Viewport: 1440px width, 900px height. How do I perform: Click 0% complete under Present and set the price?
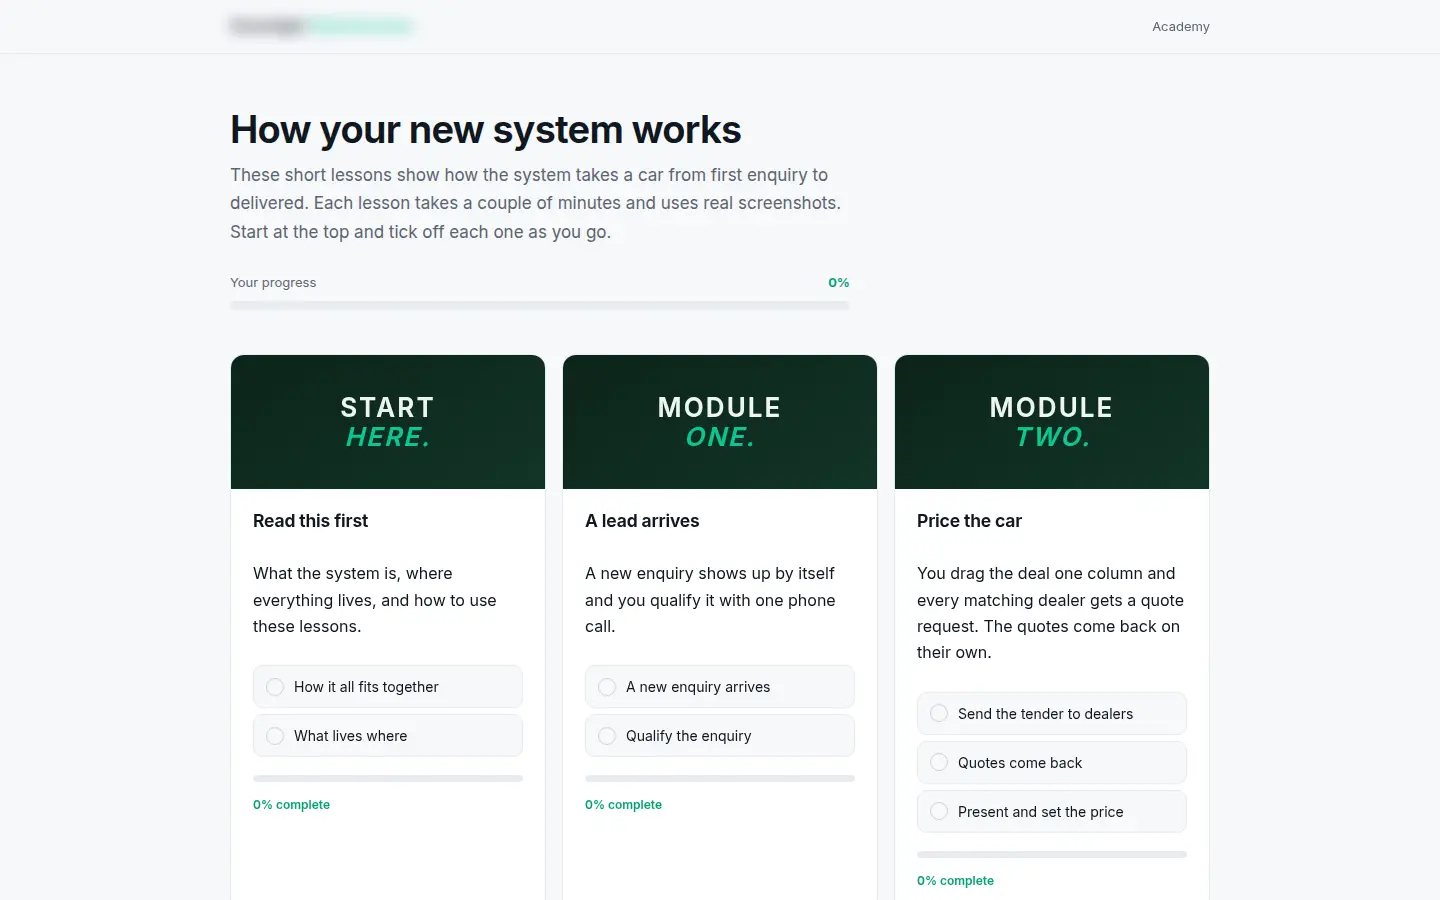coord(955,881)
